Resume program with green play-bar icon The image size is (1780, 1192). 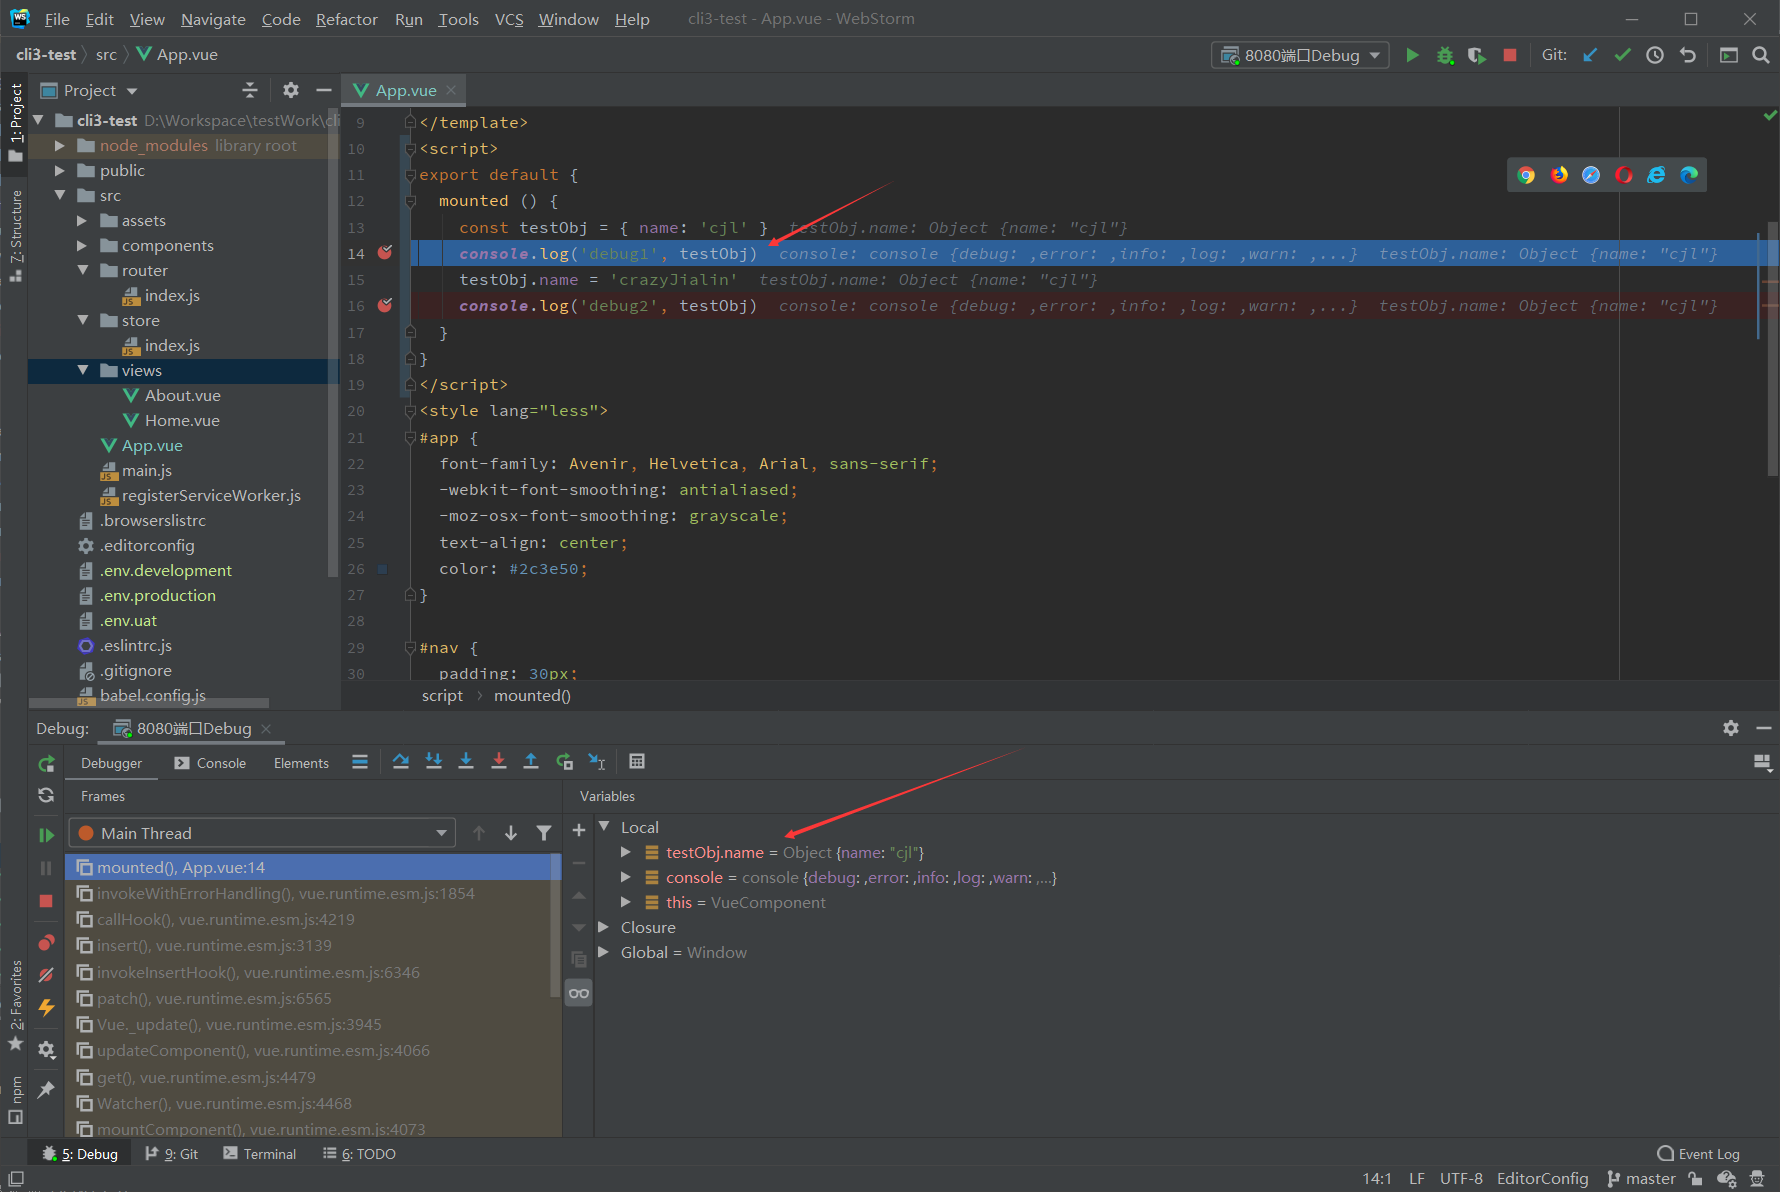click(46, 835)
